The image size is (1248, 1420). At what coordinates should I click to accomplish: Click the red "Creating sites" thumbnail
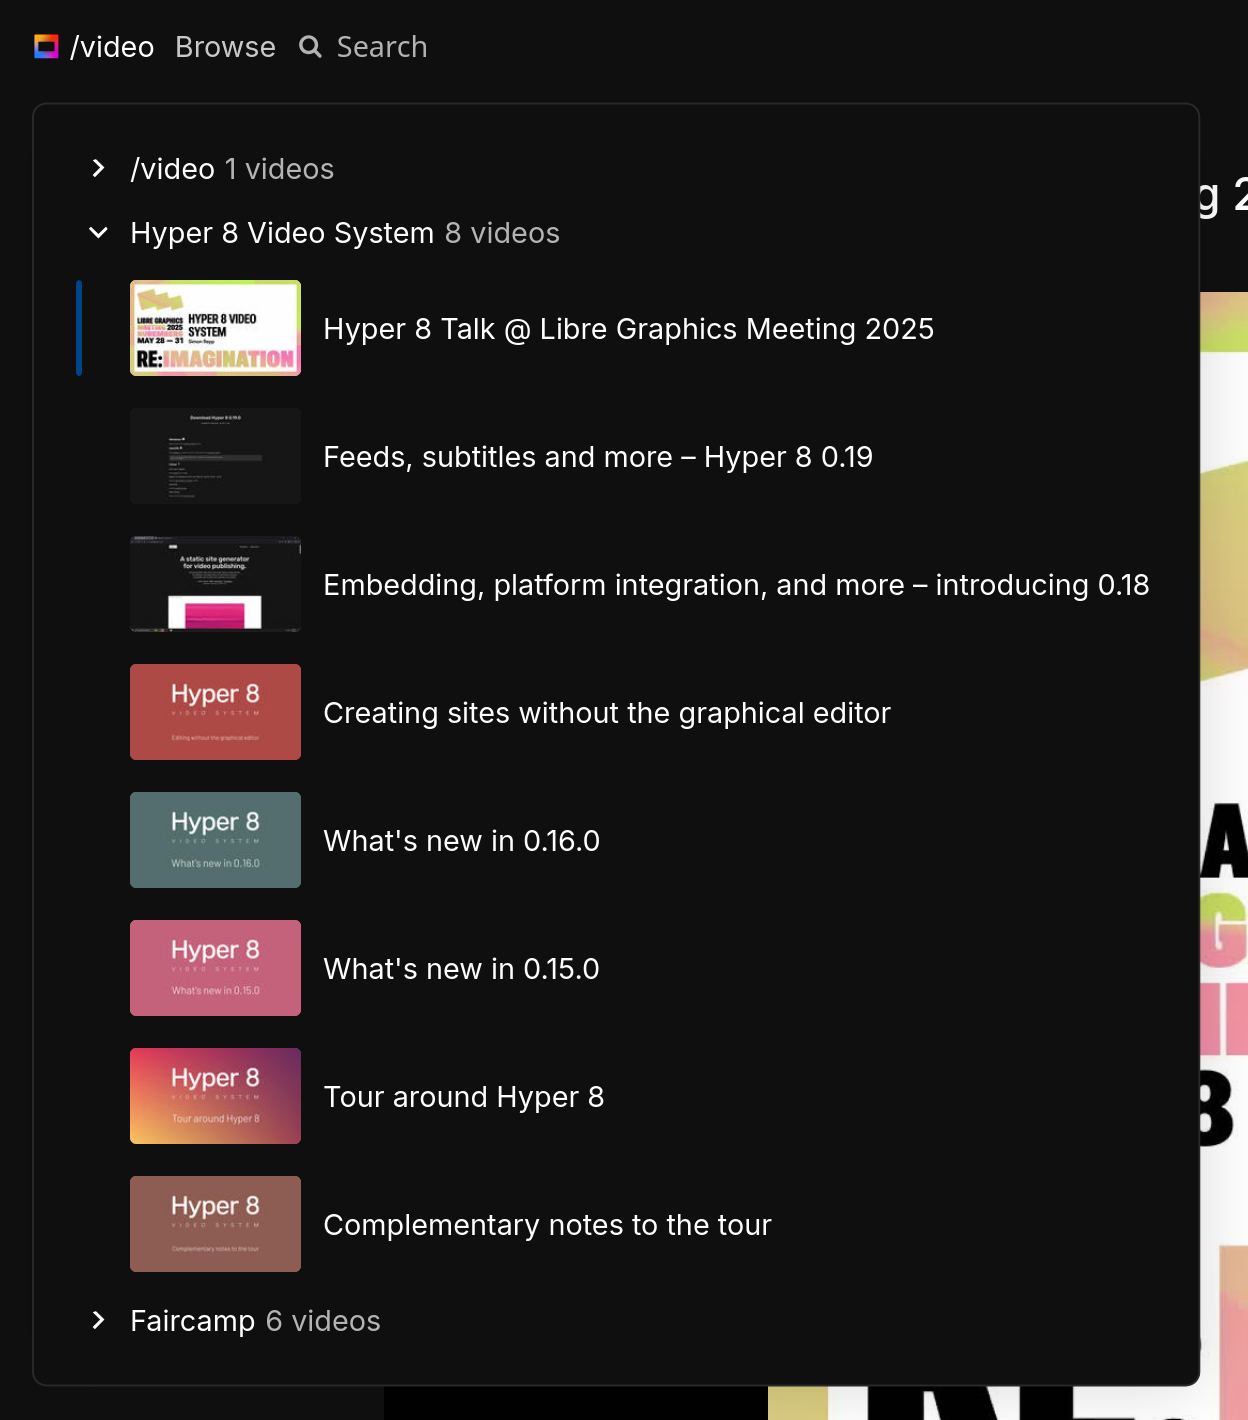pos(215,712)
